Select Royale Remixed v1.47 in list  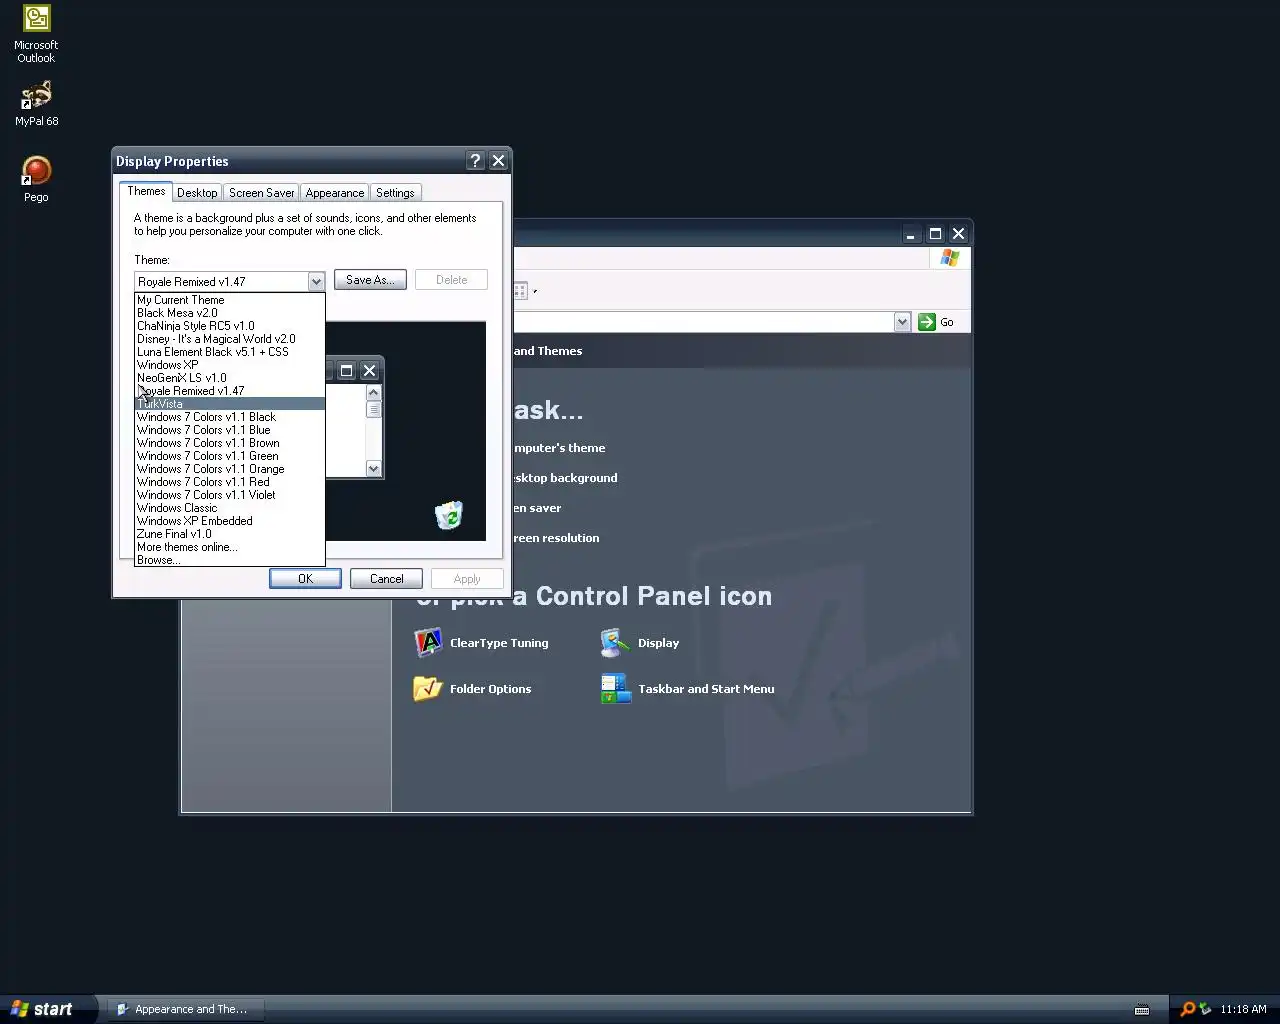click(x=230, y=391)
